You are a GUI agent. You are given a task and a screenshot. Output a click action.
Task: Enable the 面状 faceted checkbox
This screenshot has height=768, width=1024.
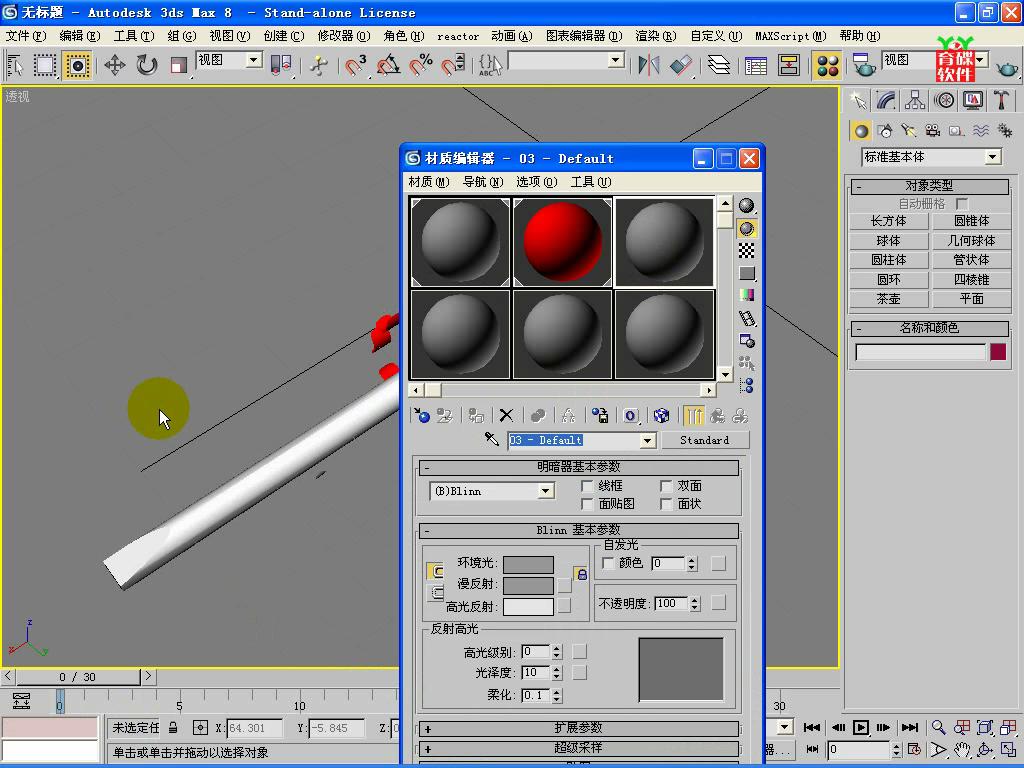665,504
